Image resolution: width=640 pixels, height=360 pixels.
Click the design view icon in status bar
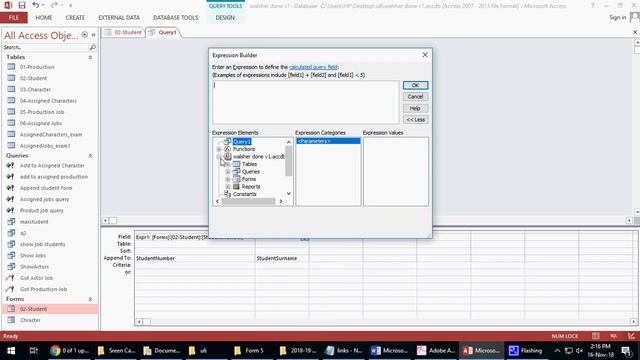[631, 336]
